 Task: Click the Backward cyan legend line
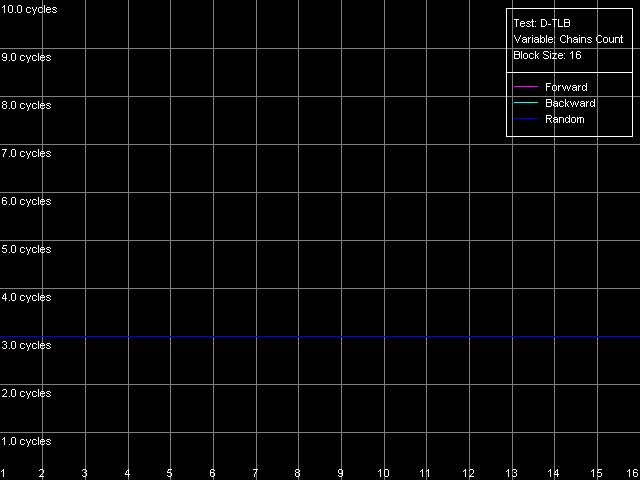526,103
